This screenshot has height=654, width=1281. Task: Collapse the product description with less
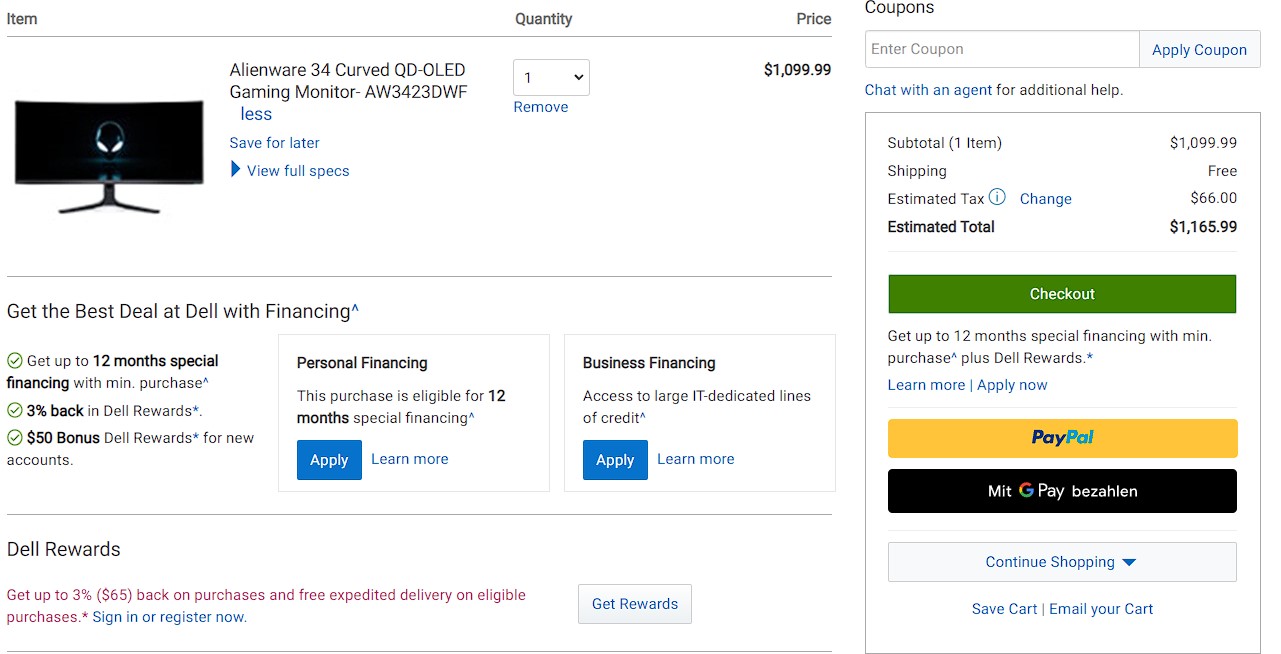[x=256, y=115]
